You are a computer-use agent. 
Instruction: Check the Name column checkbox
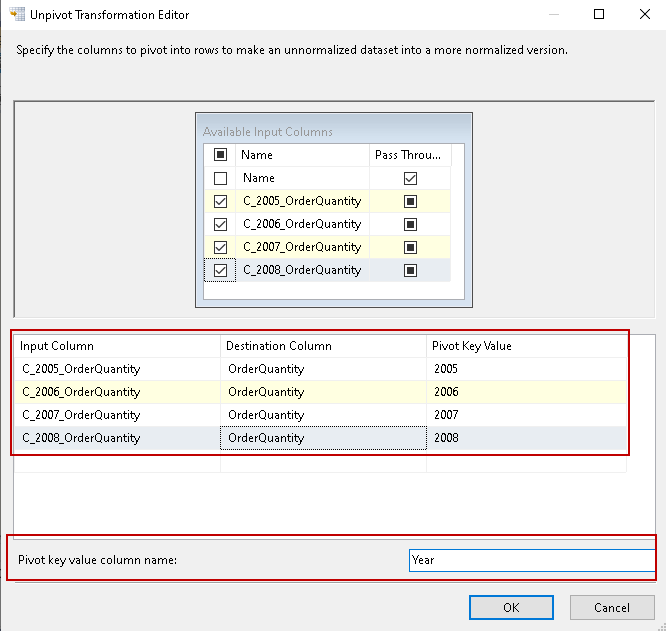coord(221,178)
